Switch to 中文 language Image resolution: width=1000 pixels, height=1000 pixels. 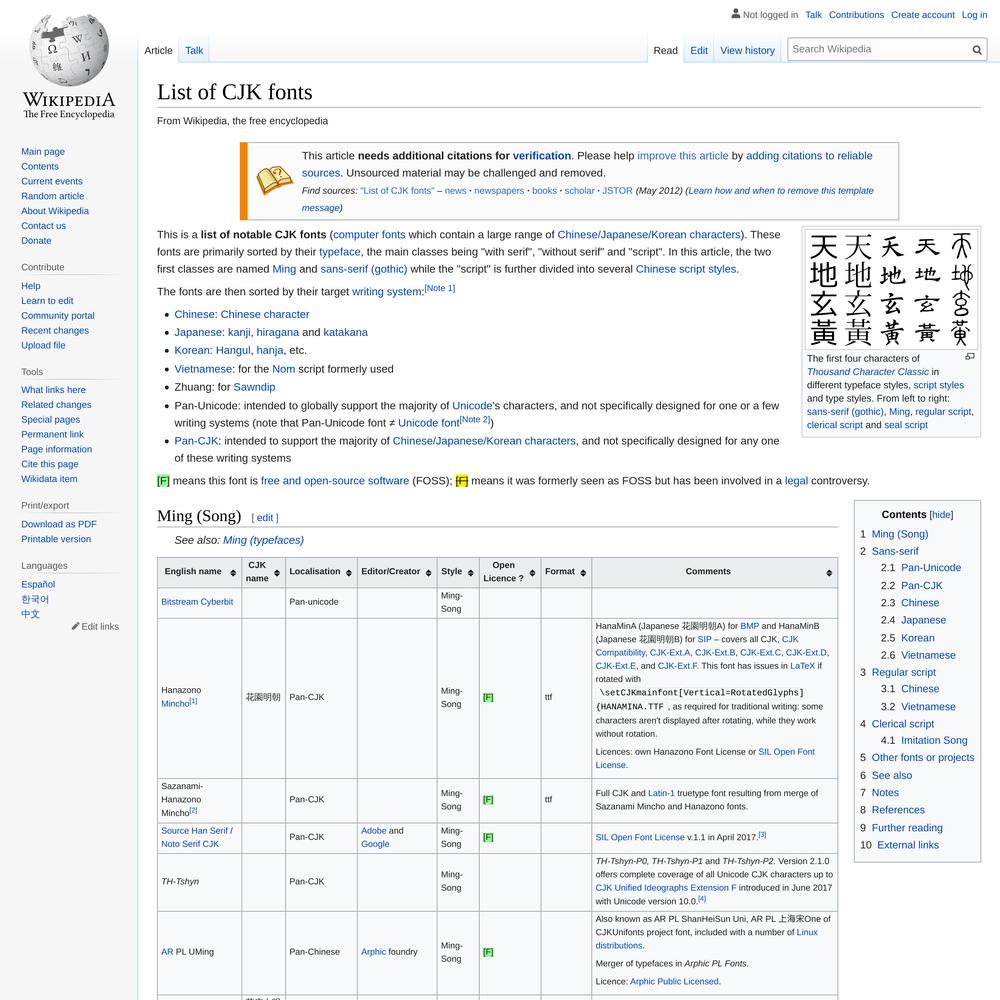tap(30, 614)
